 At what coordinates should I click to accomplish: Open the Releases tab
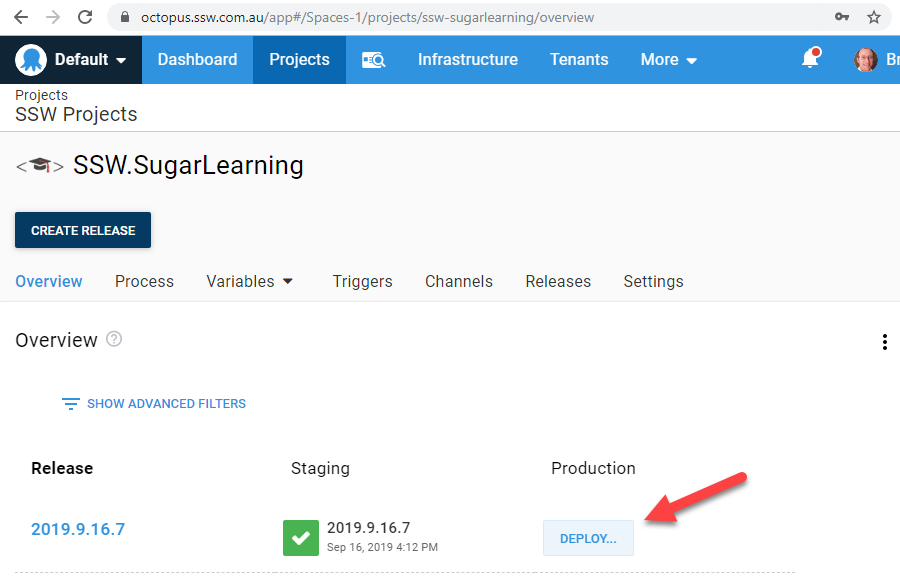[558, 281]
